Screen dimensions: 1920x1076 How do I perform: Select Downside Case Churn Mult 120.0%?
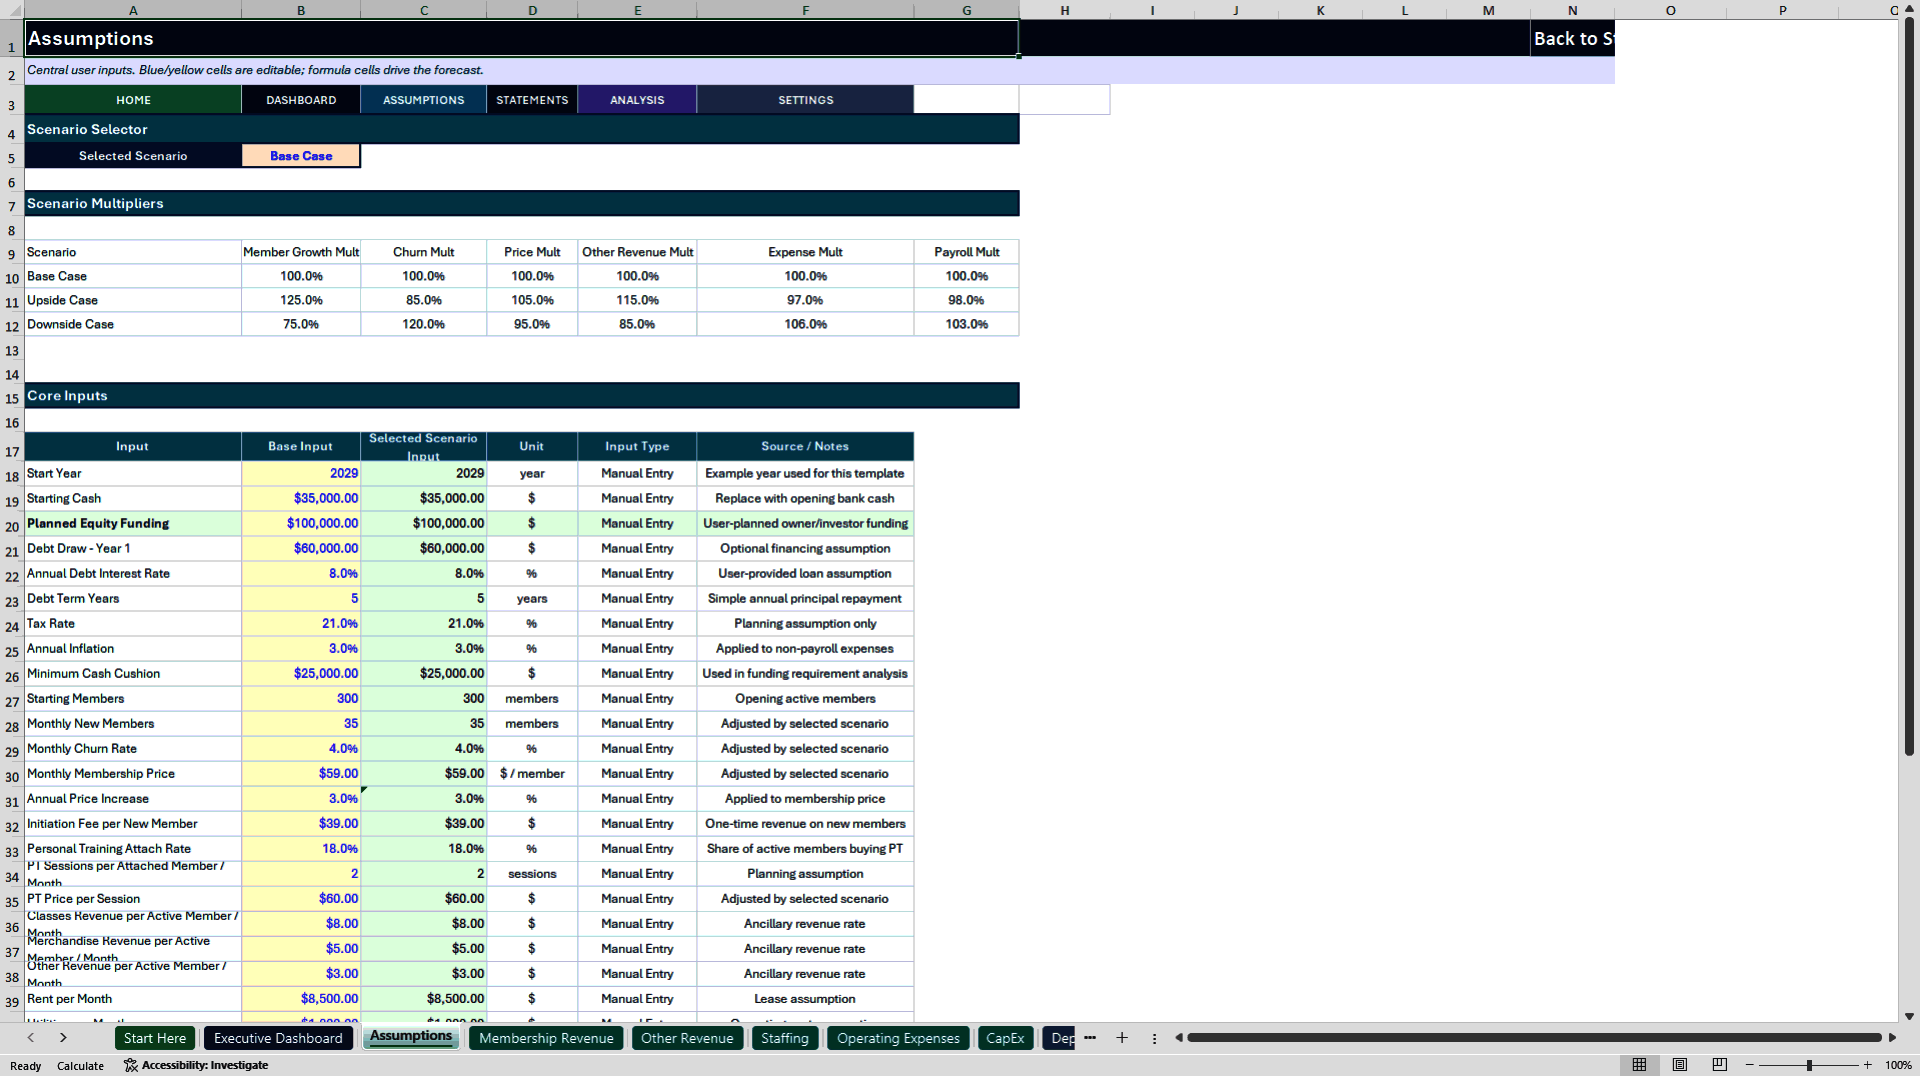[424, 324]
